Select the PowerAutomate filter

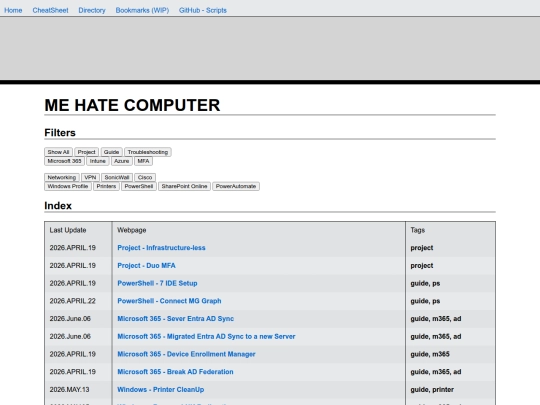(x=236, y=186)
